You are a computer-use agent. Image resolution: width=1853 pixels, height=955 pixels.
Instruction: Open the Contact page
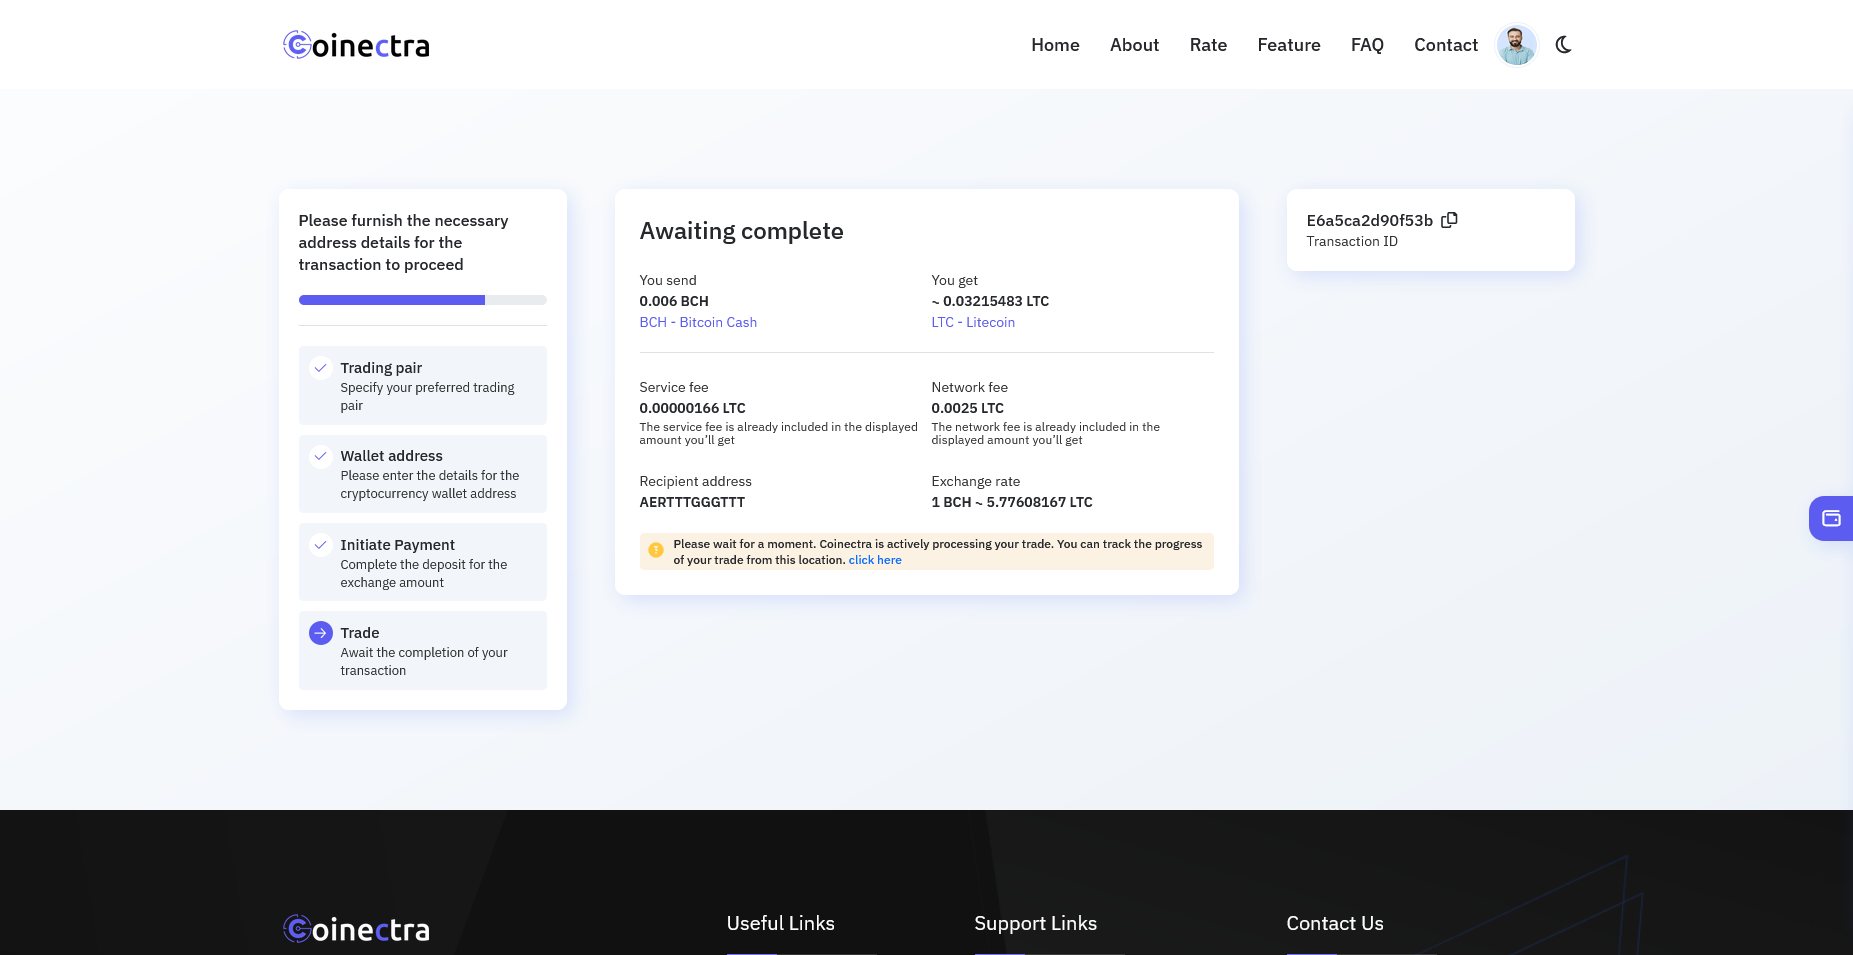(1446, 45)
